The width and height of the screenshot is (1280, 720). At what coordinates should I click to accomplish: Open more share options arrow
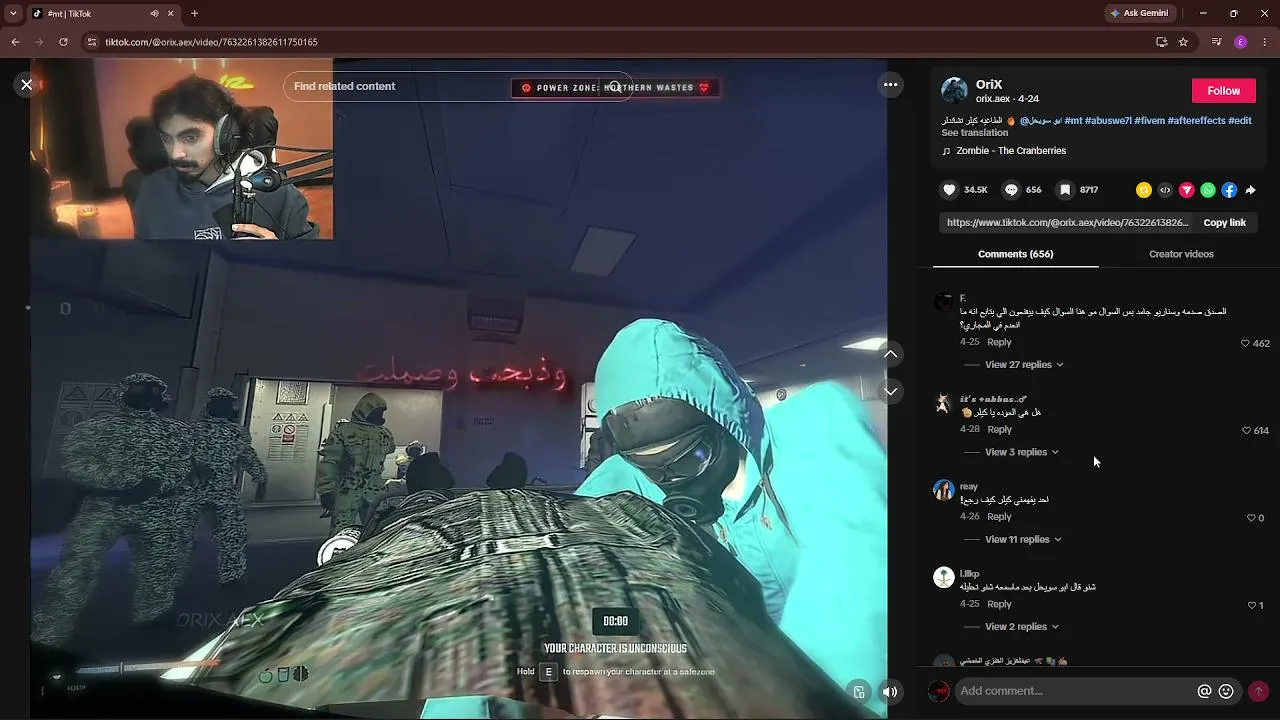click(x=1250, y=190)
